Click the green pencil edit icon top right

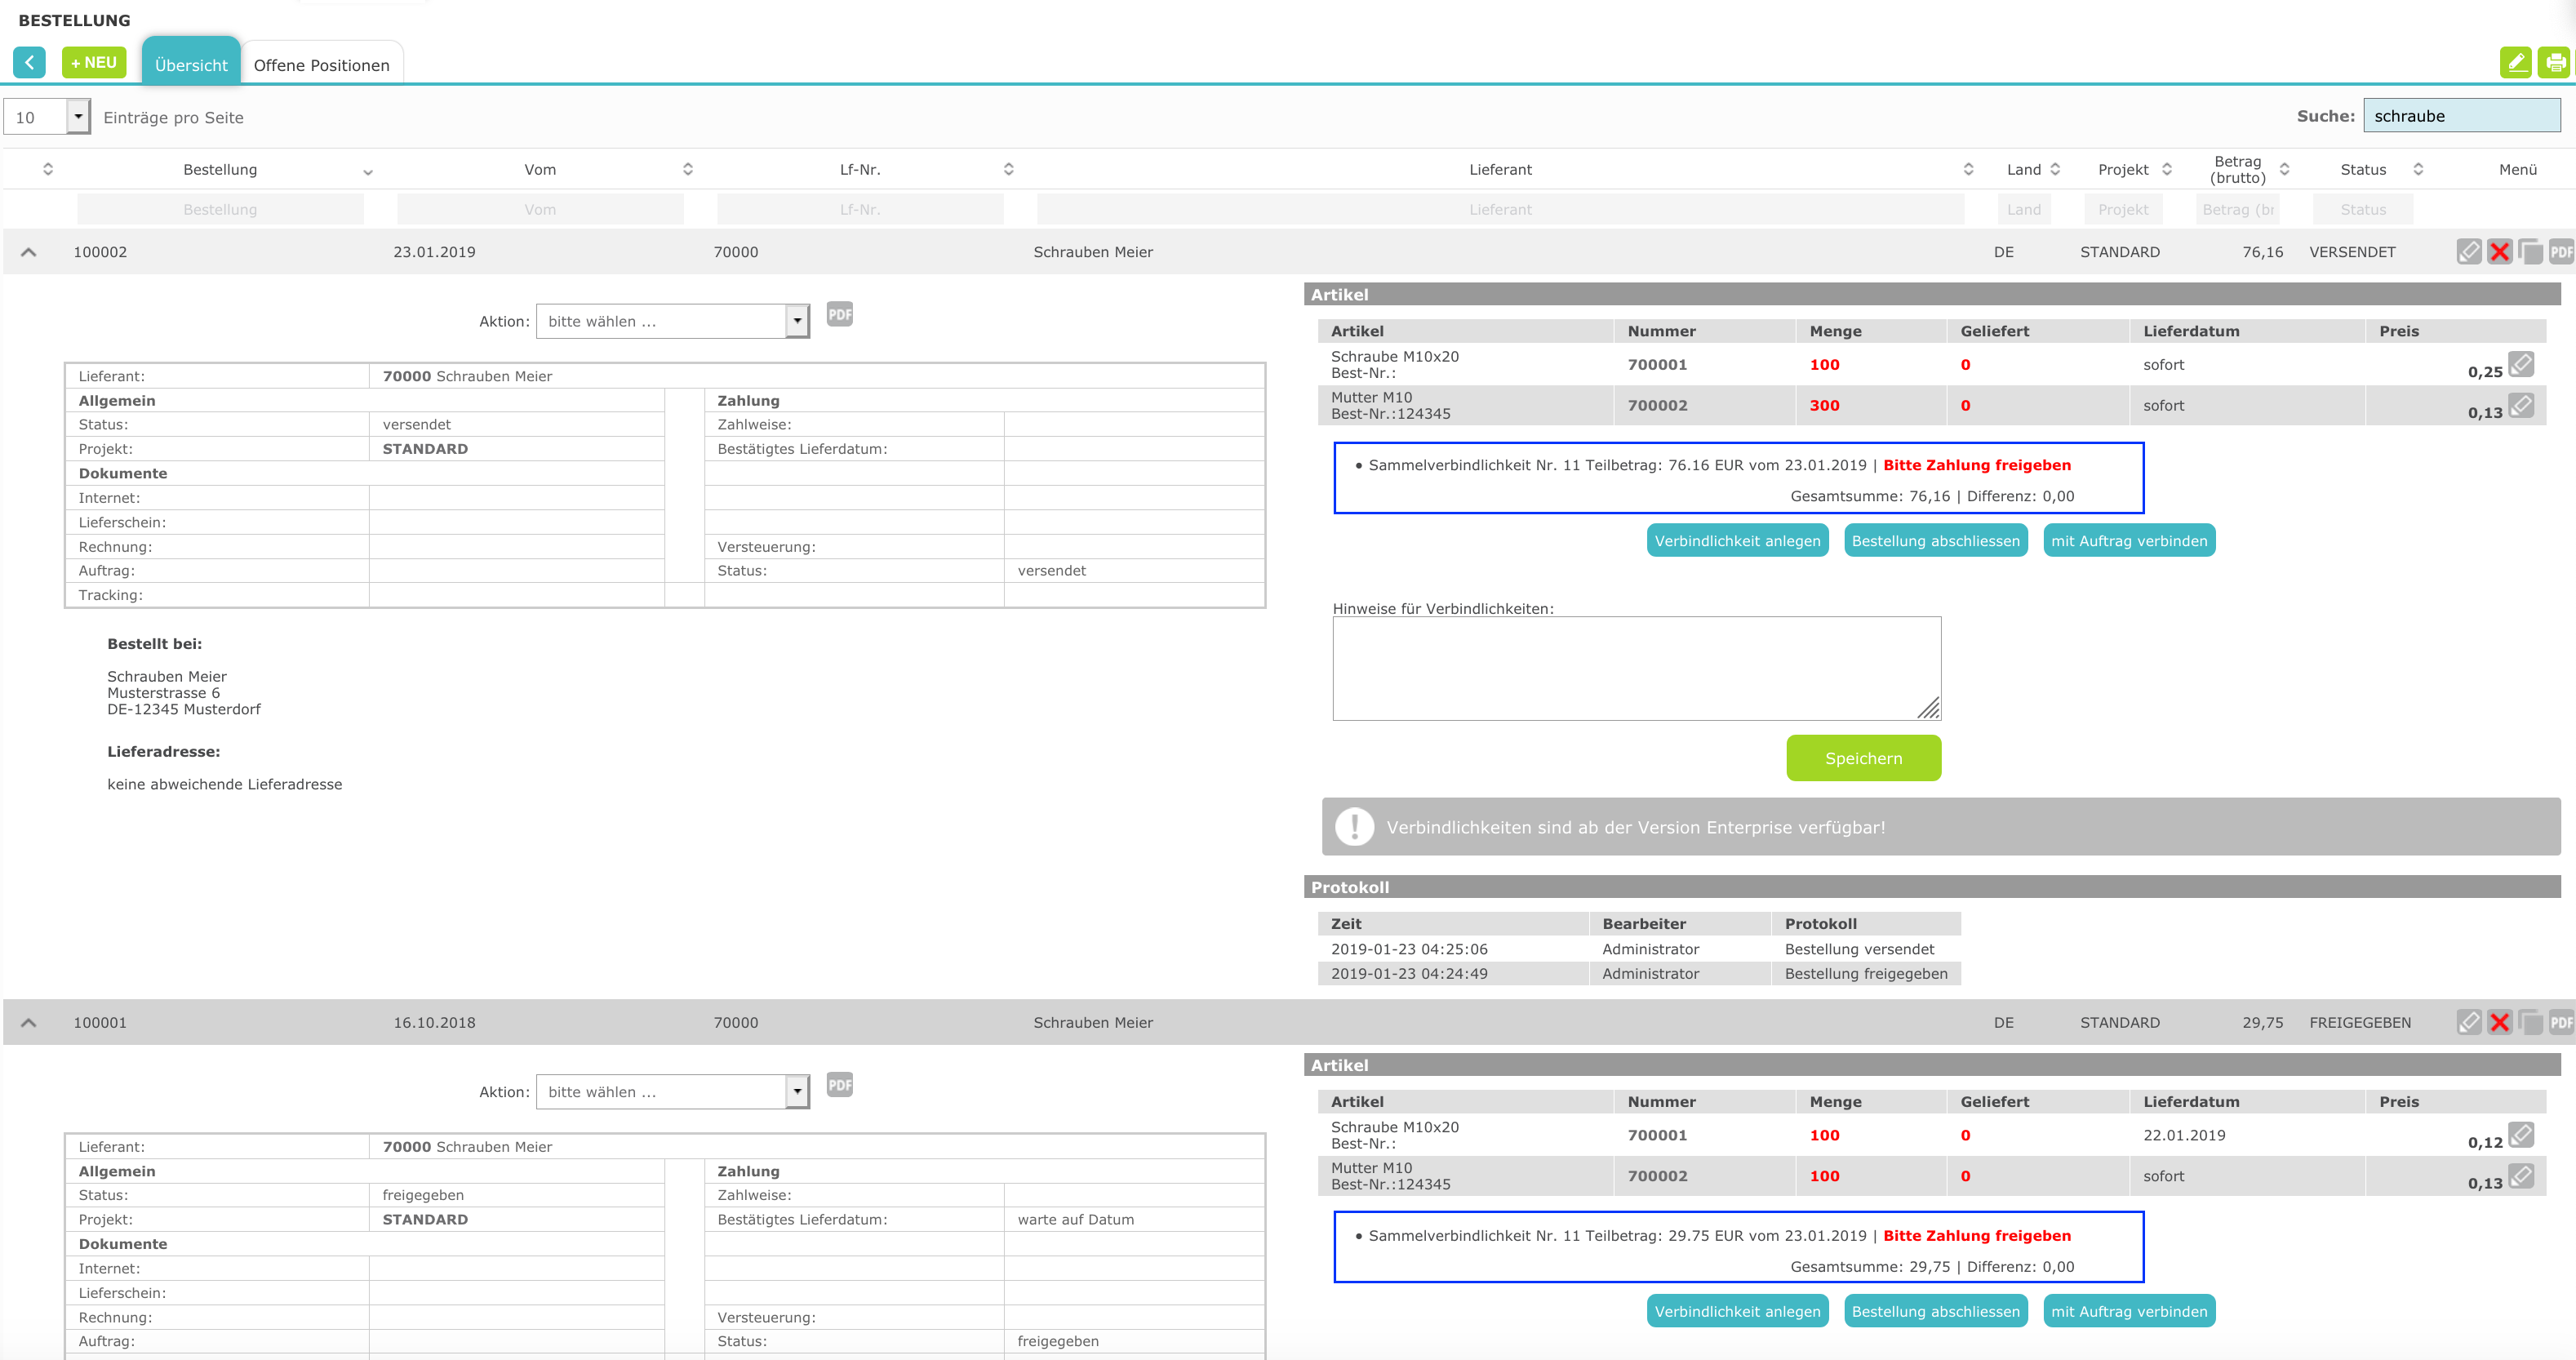[x=2515, y=63]
